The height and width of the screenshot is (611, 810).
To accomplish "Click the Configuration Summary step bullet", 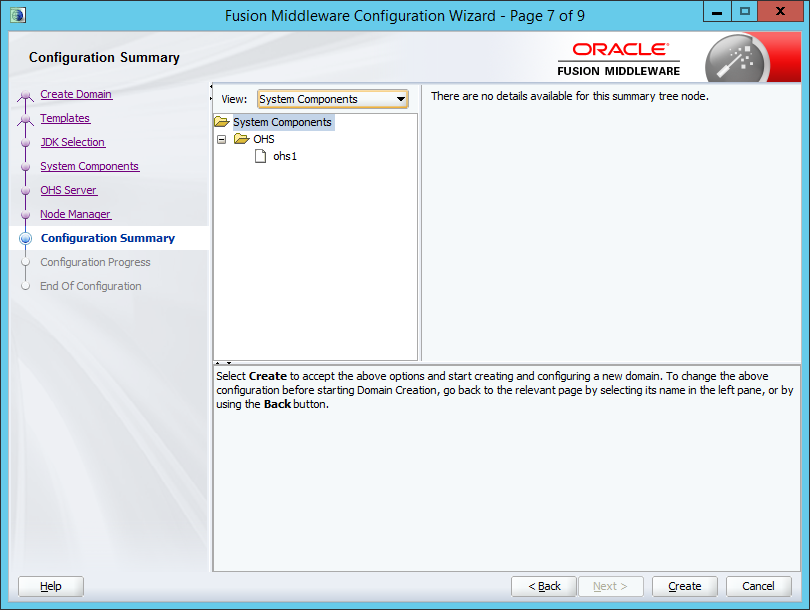I will tap(26, 238).
